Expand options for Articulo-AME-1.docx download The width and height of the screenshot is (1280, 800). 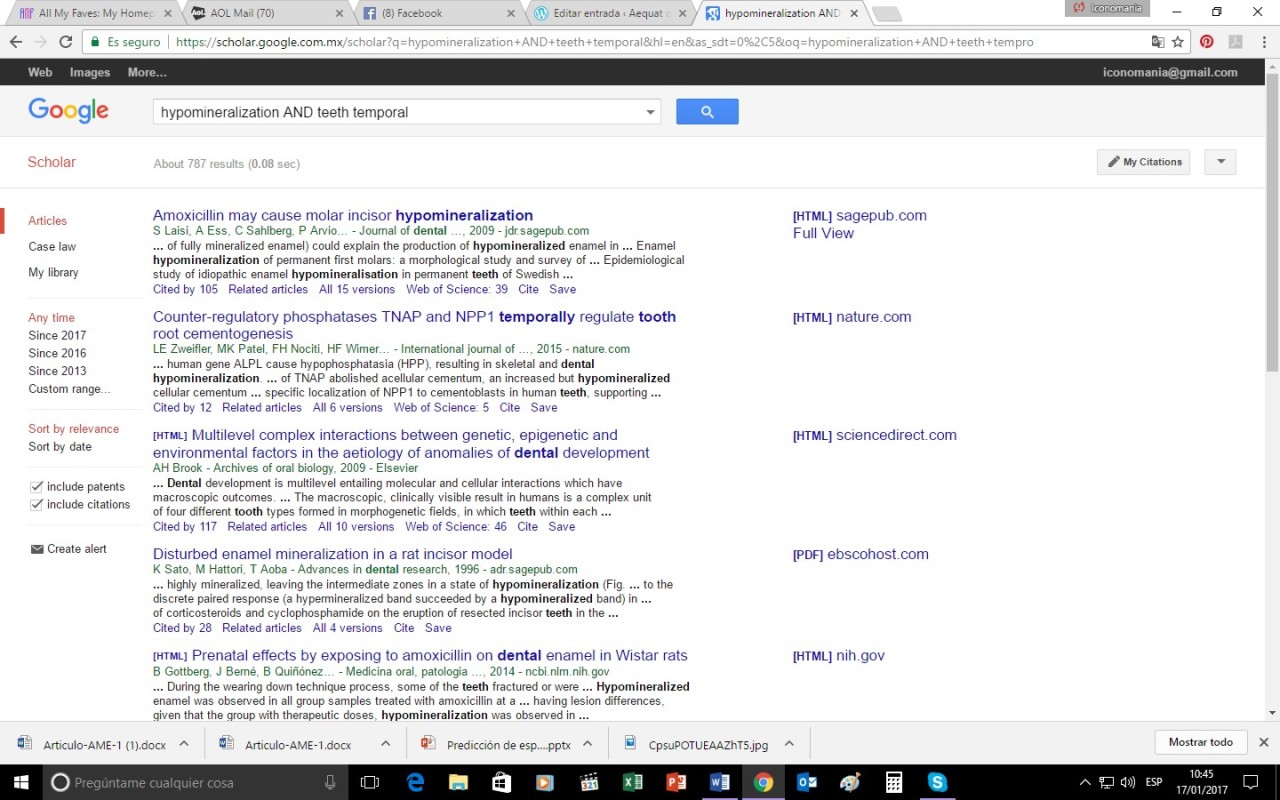386,744
